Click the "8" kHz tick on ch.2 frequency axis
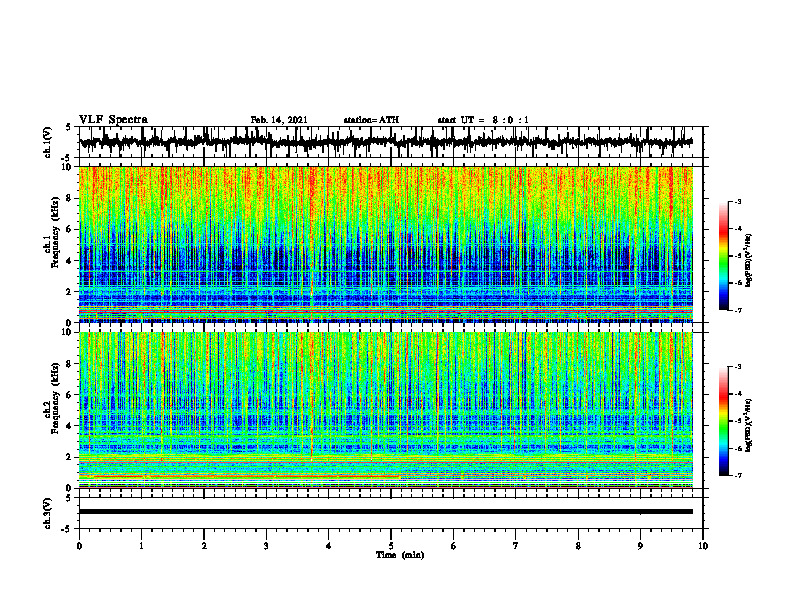The image size is (792, 612). point(69,364)
